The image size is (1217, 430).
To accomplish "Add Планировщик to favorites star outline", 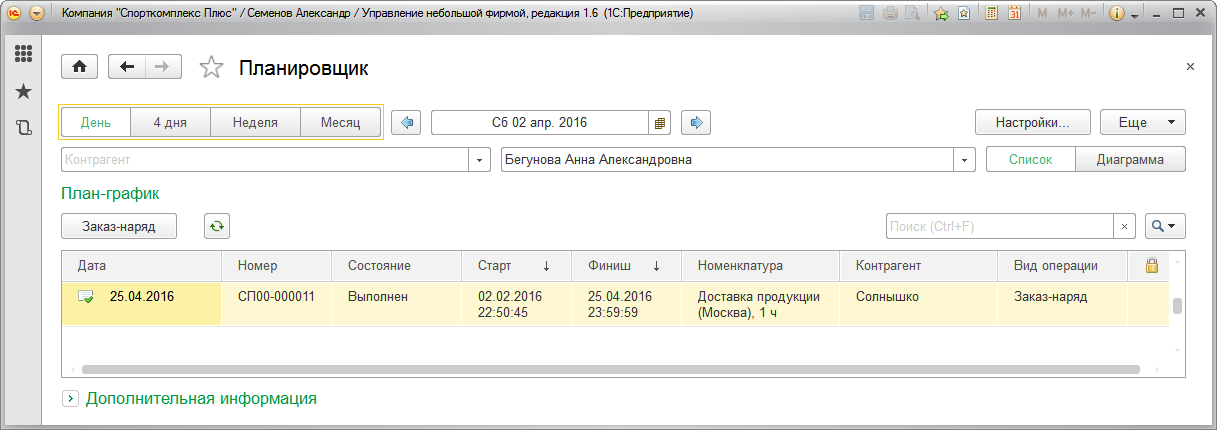I will (x=211, y=67).
